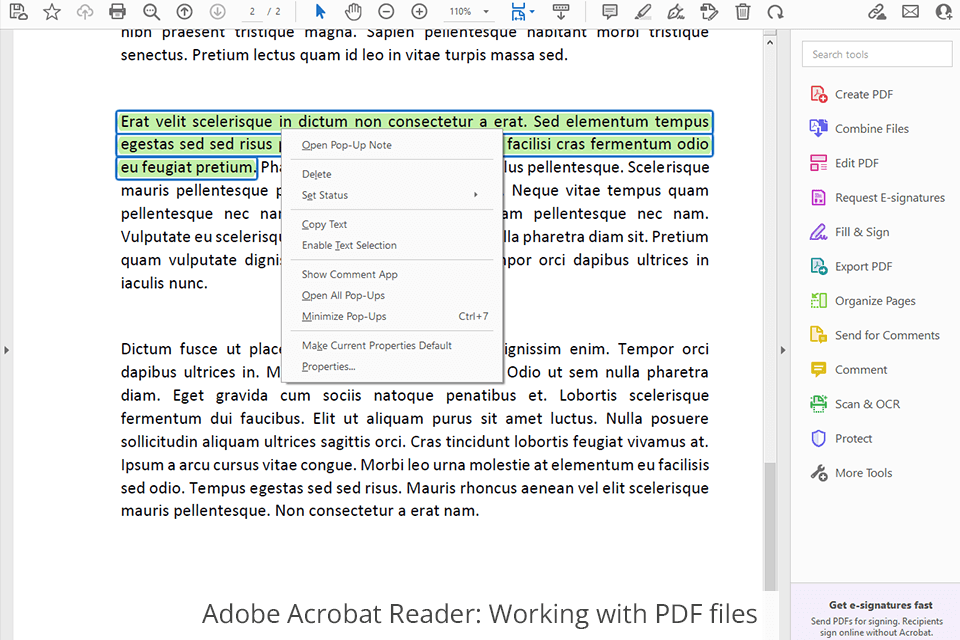Add a sticky note comment
Screen dimensions: 960x640
click(609, 12)
